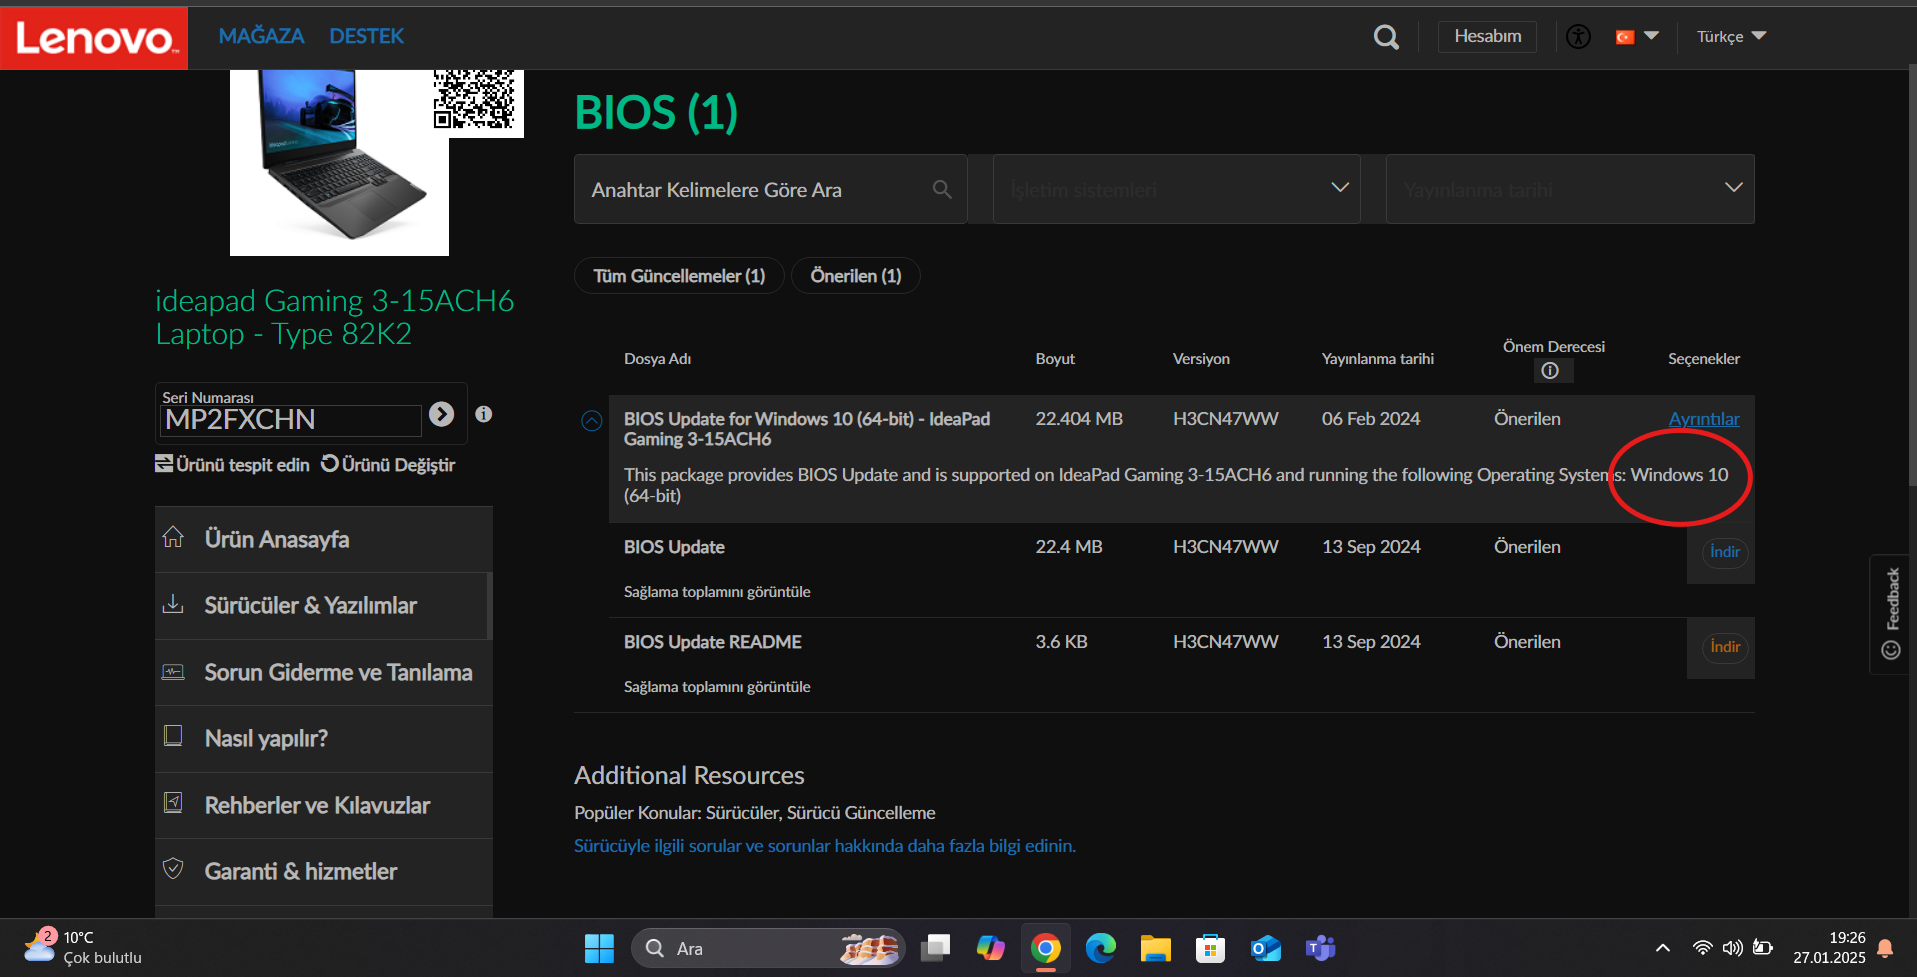Open the Nasıl yapılır? section
1917x977 pixels.
[324, 739]
